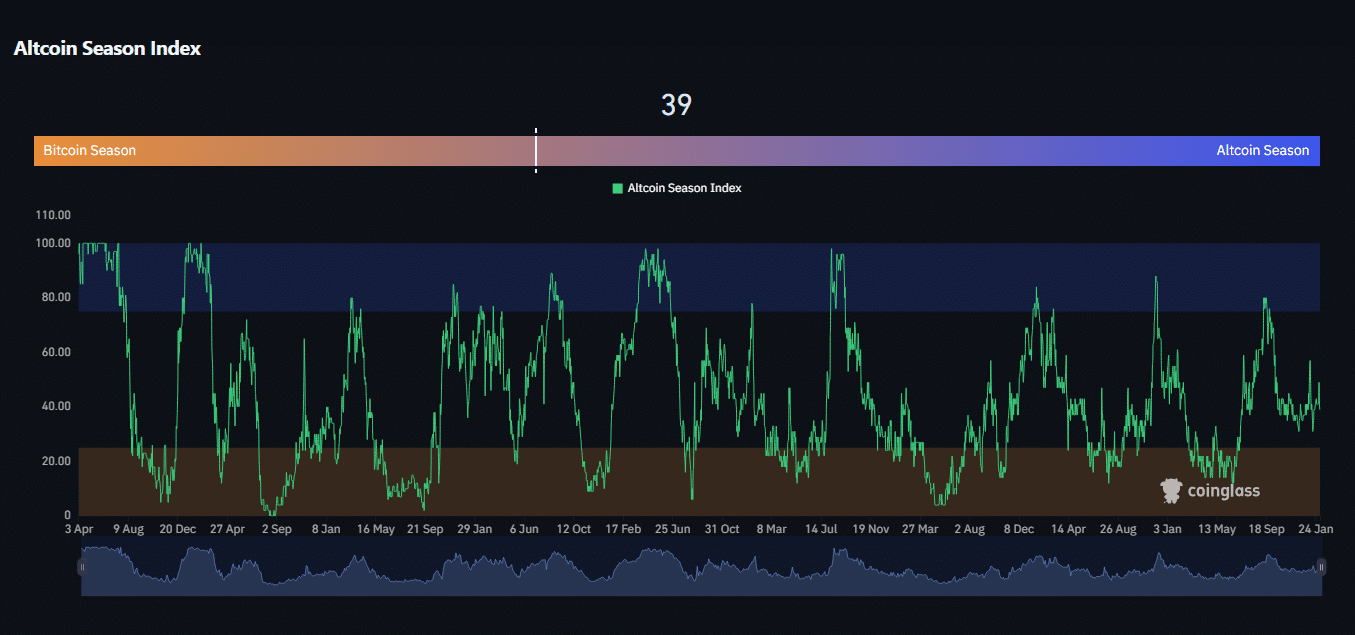
Task: Click the white marker on the season gradient bar
Action: point(536,150)
